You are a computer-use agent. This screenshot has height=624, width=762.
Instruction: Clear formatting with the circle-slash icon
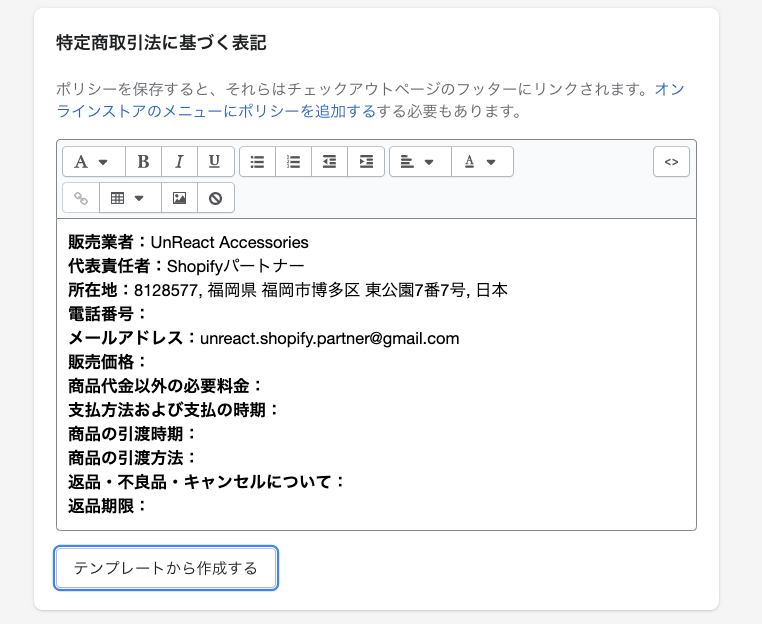pos(215,198)
